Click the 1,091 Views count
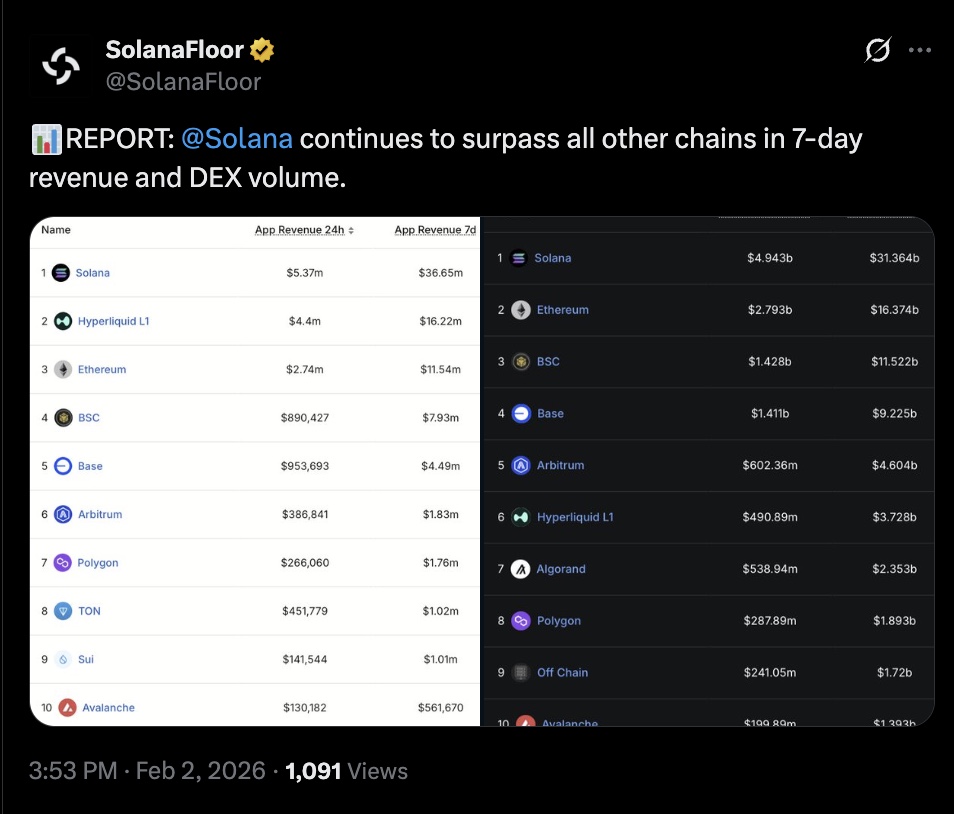 point(346,771)
